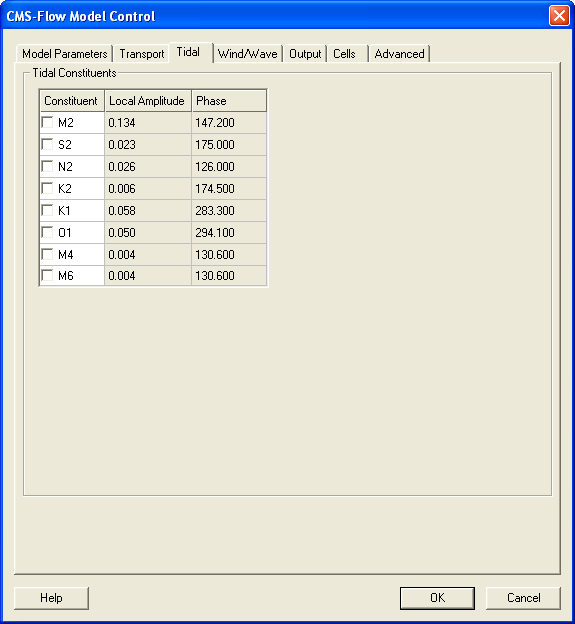This screenshot has height=624, width=575.
Task: Go to the Output tab
Action: (x=305, y=54)
